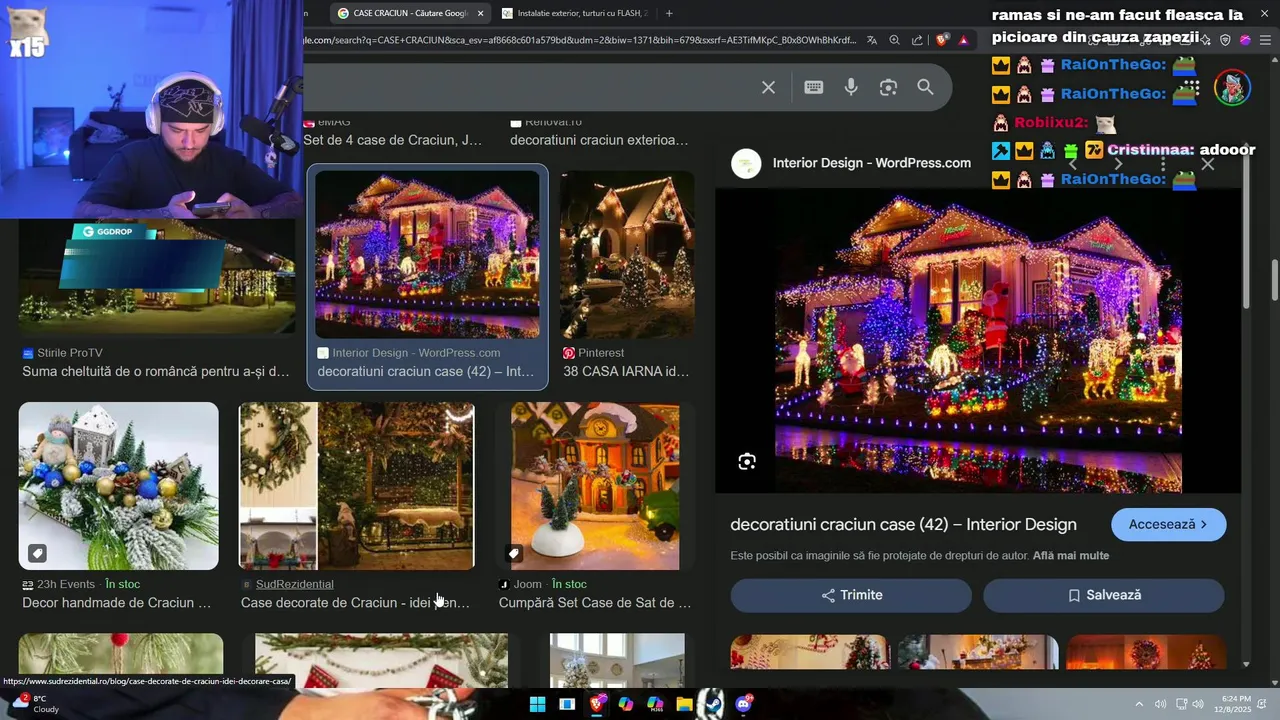
Task: Open the Microsoft 365 taskbar app
Action: (655, 704)
